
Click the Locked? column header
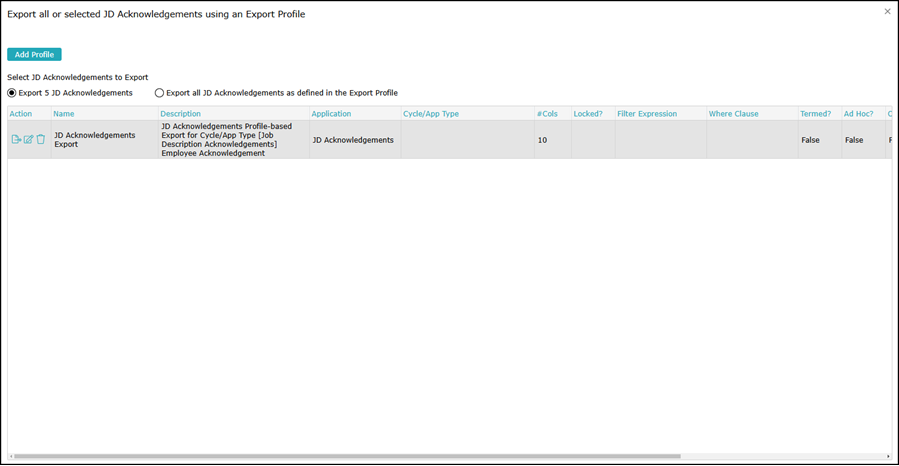[588, 114]
